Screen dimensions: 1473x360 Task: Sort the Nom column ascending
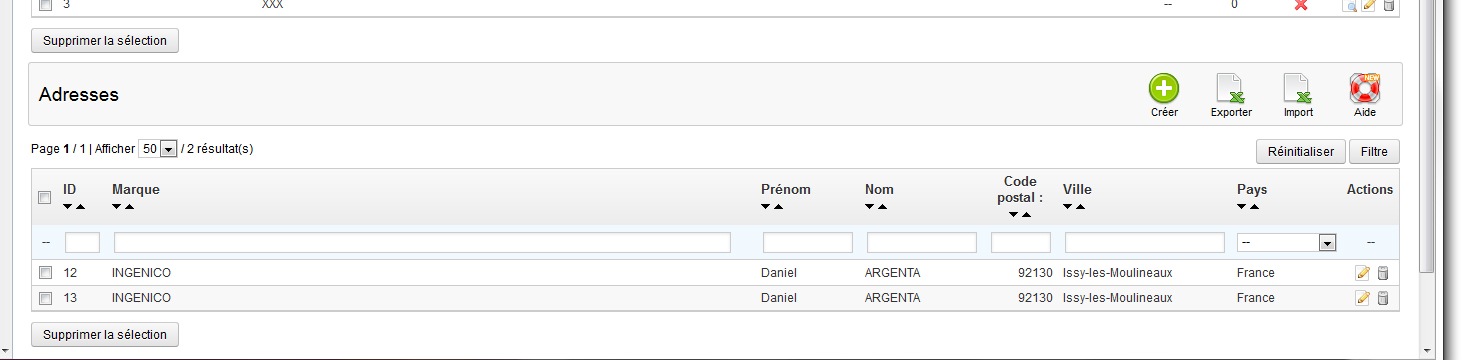click(884, 207)
